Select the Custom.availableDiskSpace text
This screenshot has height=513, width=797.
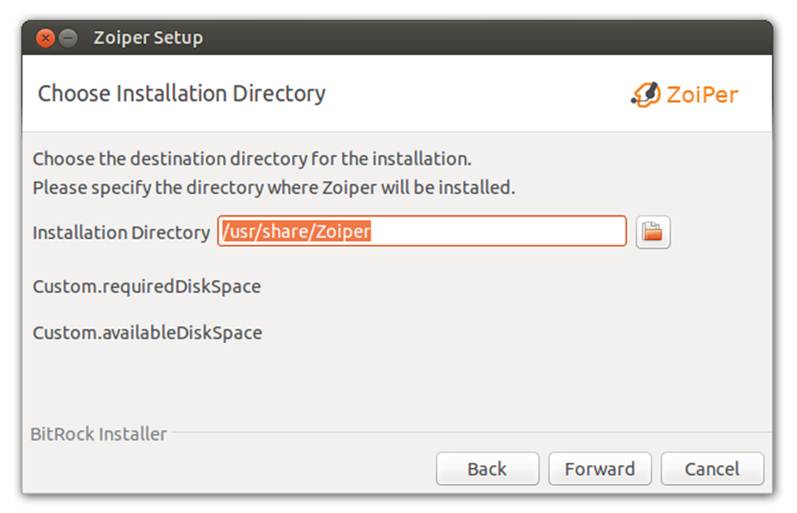[x=147, y=333]
